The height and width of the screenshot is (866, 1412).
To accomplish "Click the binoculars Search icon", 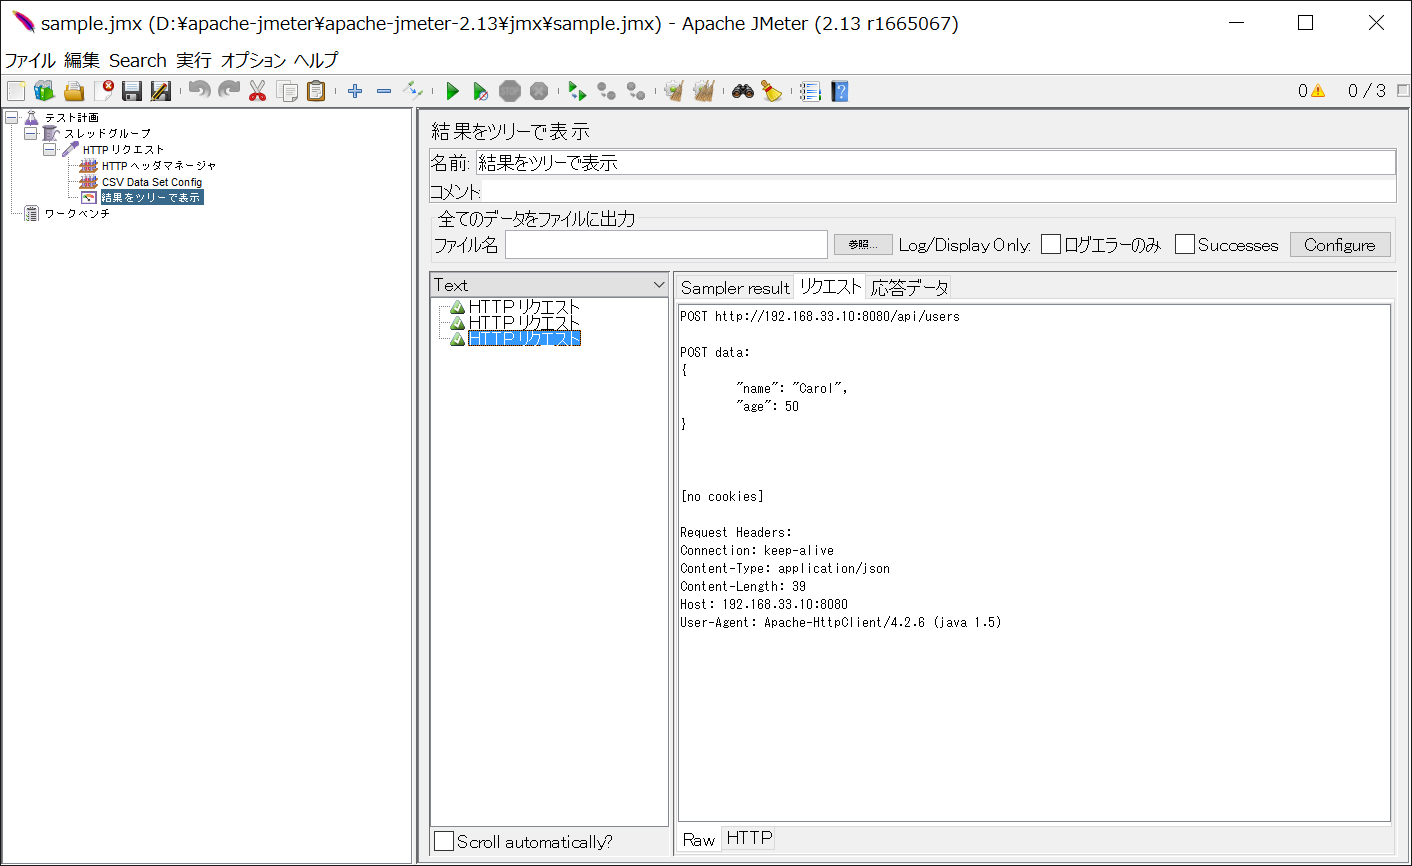I will [x=742, y=92].
